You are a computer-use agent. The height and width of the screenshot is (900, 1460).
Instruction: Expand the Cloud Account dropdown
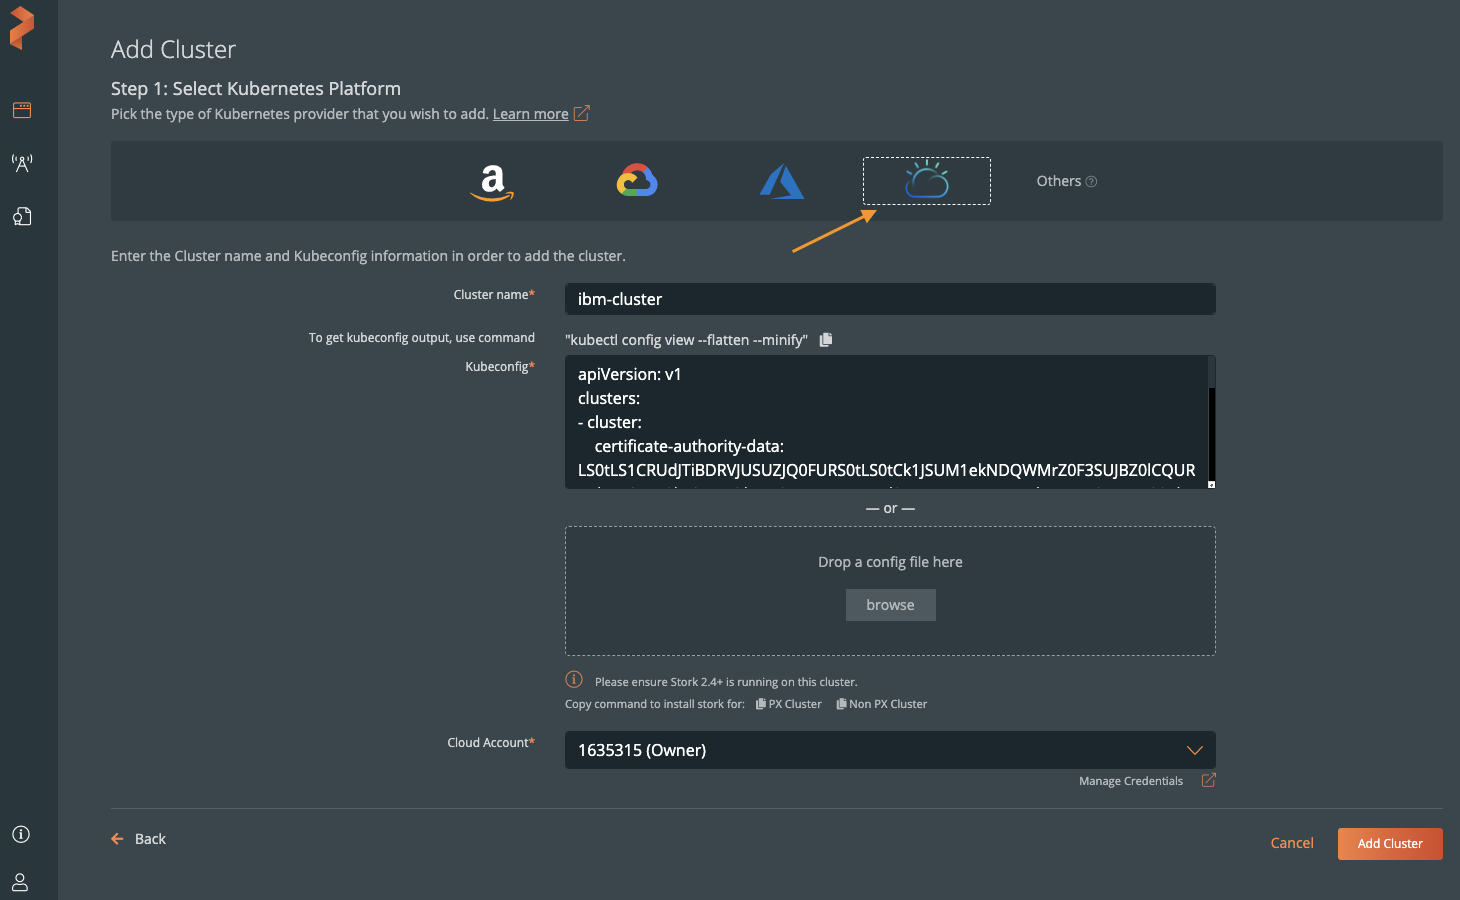point(1194,750)
